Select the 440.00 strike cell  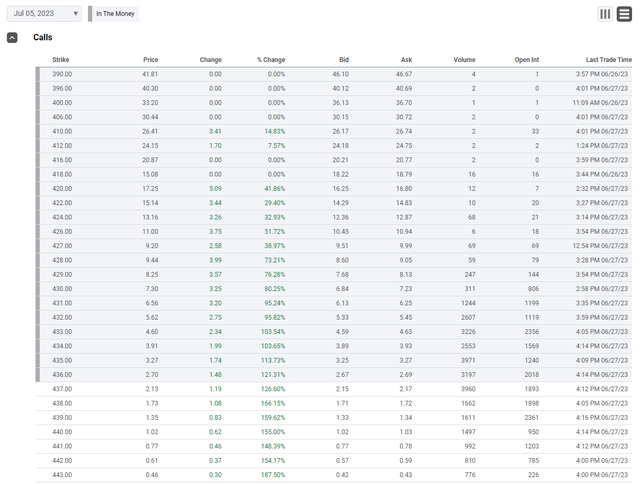pyautogui.click(x=62, y=432)
